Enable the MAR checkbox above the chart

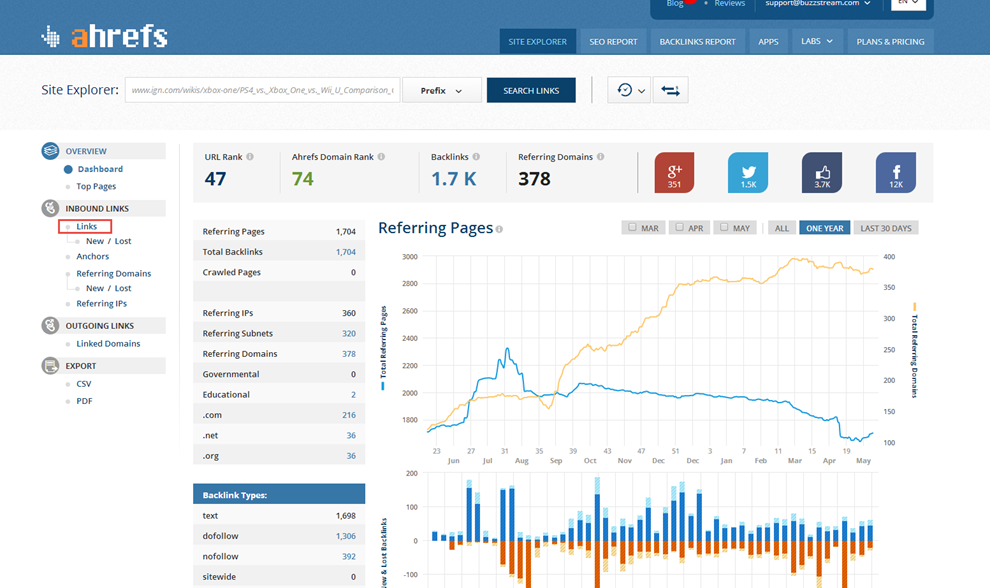coord(630,227)
